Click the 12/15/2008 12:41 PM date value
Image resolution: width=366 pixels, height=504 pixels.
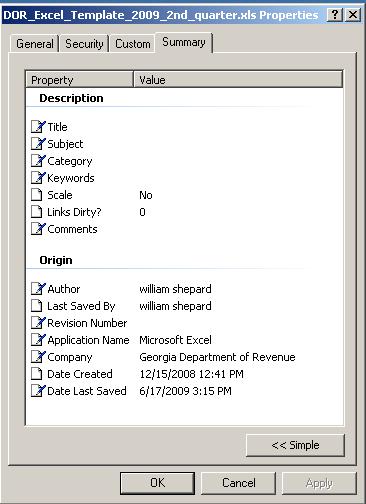(191, 374)
